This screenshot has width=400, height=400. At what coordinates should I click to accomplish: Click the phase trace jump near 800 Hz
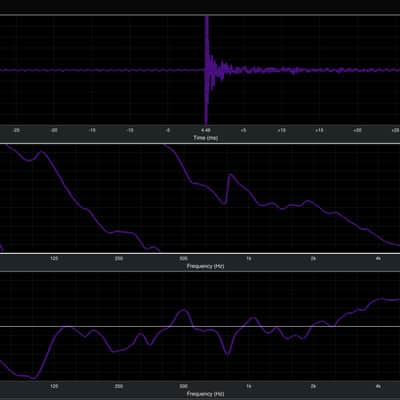tap(228, 189)
